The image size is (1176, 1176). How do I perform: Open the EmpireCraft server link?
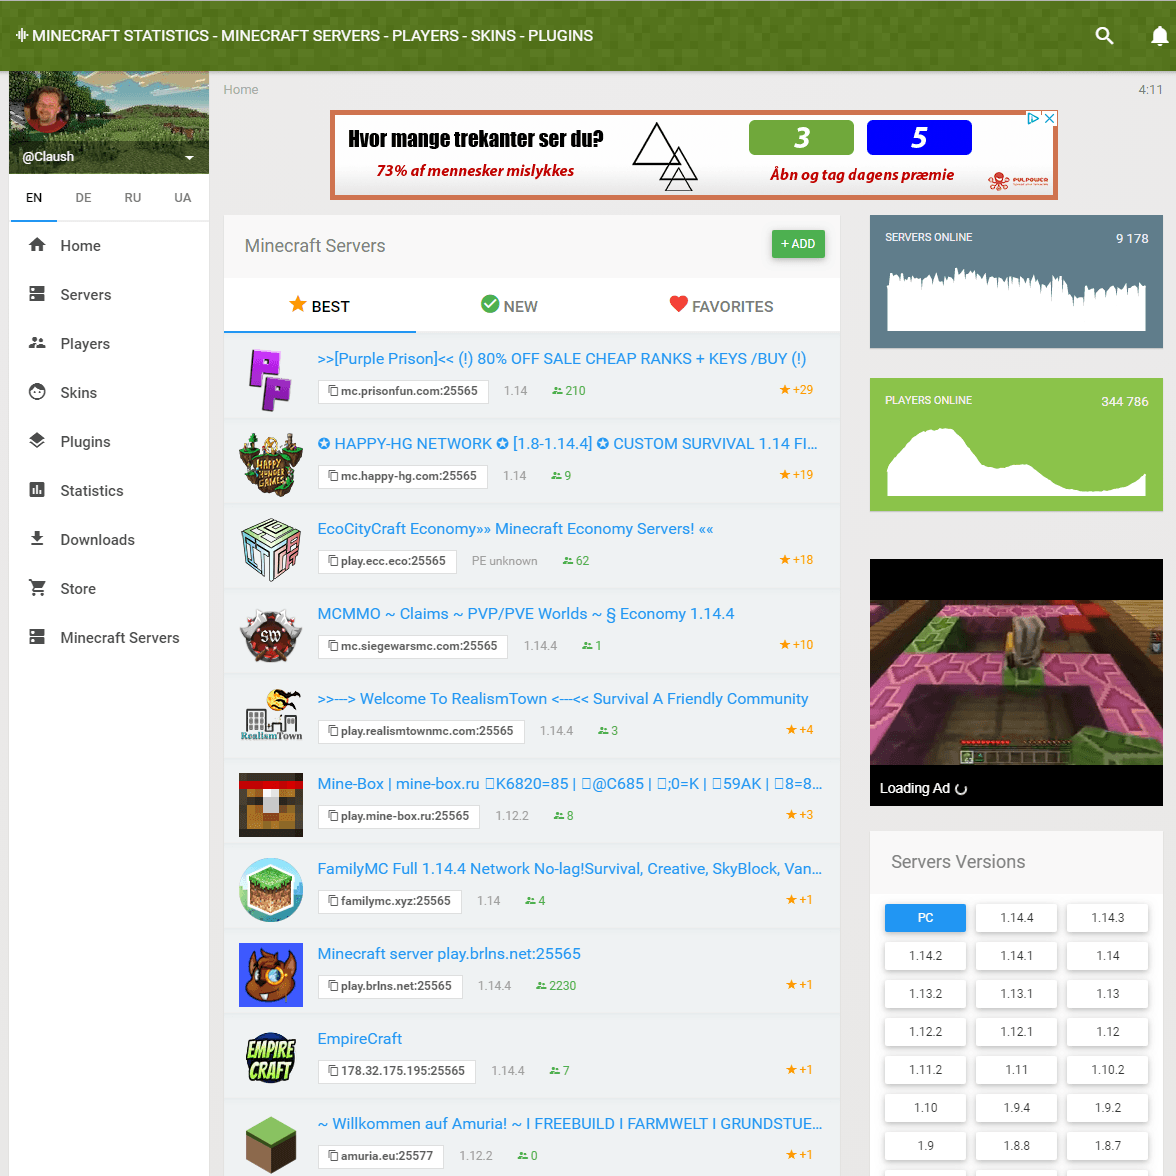click(359, 1039)
